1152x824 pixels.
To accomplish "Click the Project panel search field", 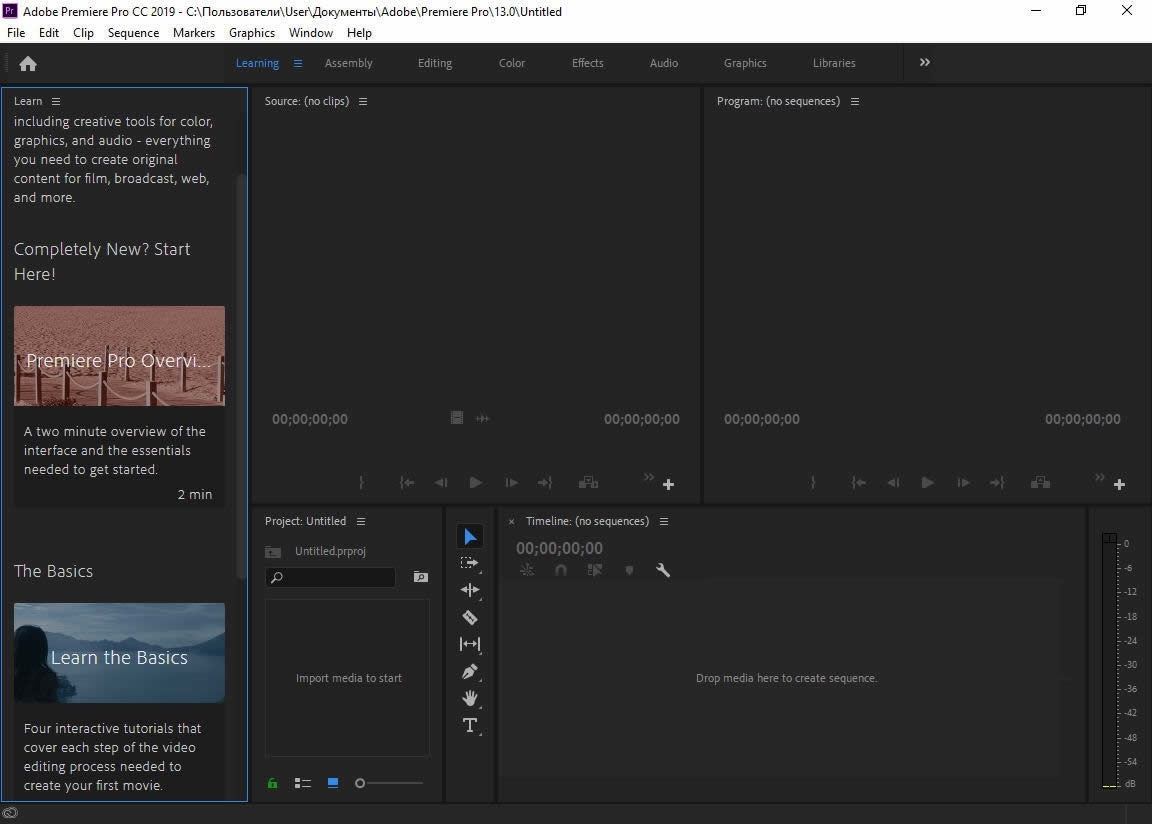I will pyautogui.click(x=330, y=577).
